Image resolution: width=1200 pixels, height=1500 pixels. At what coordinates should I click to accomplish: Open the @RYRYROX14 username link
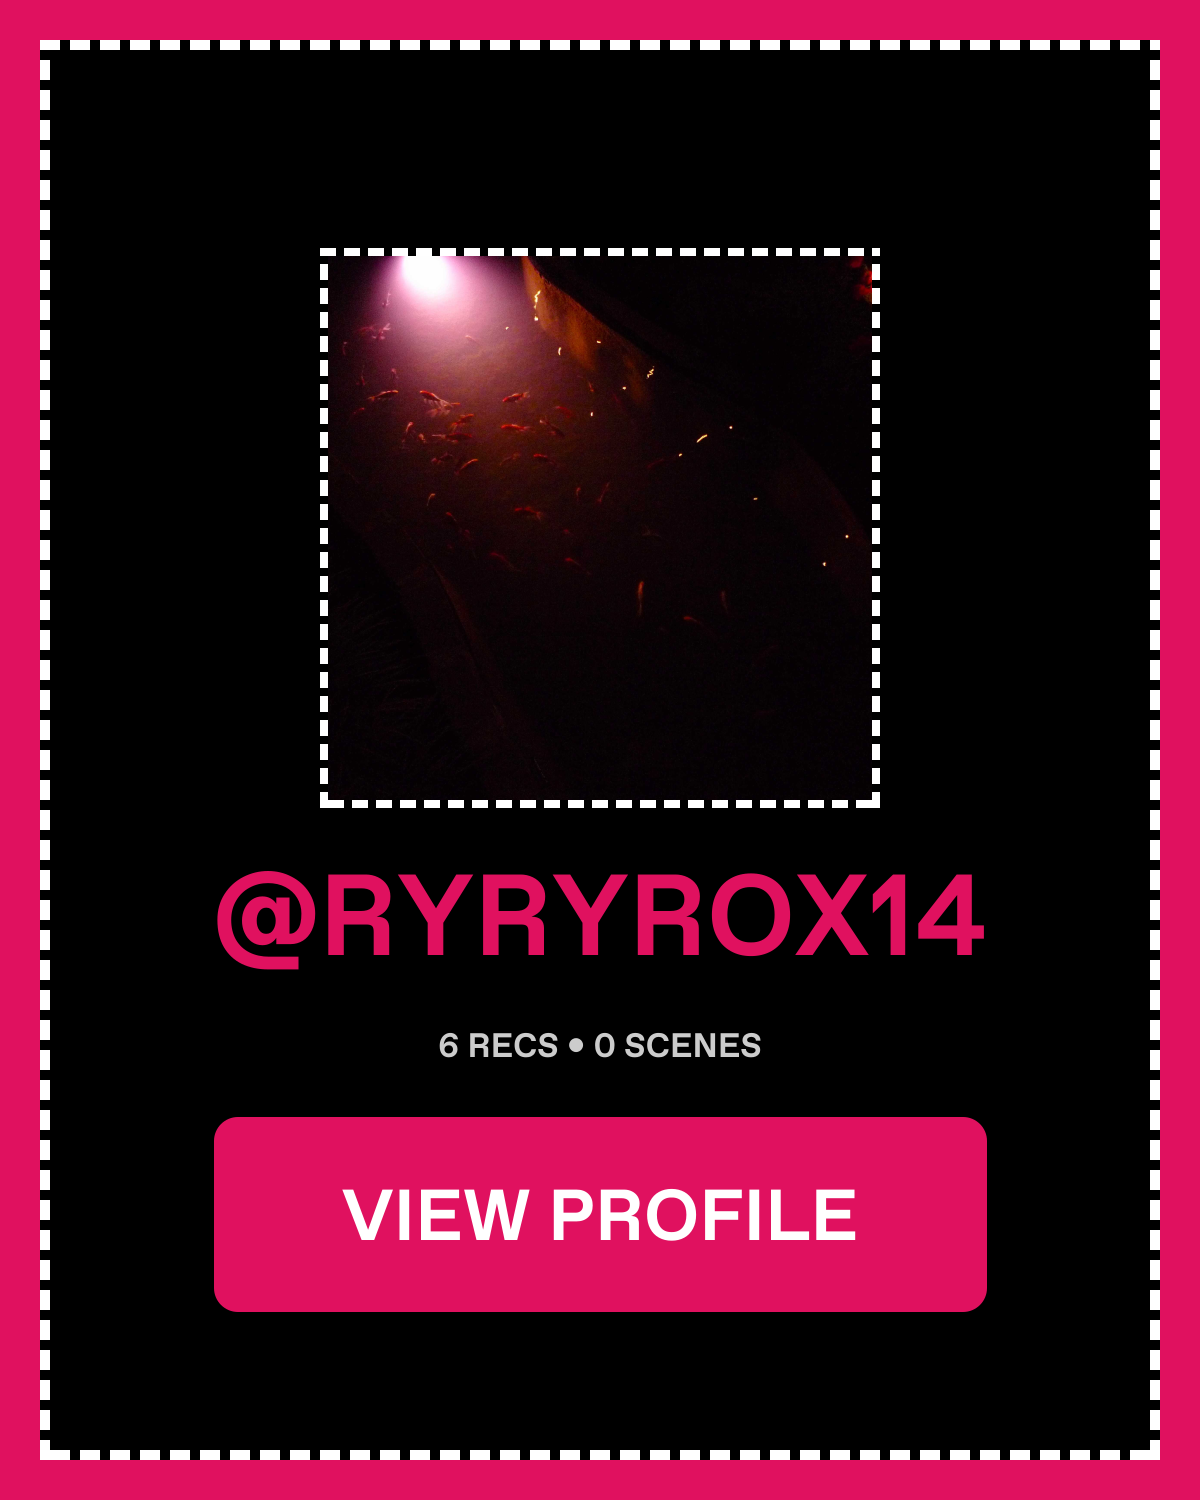click(600, 917)
